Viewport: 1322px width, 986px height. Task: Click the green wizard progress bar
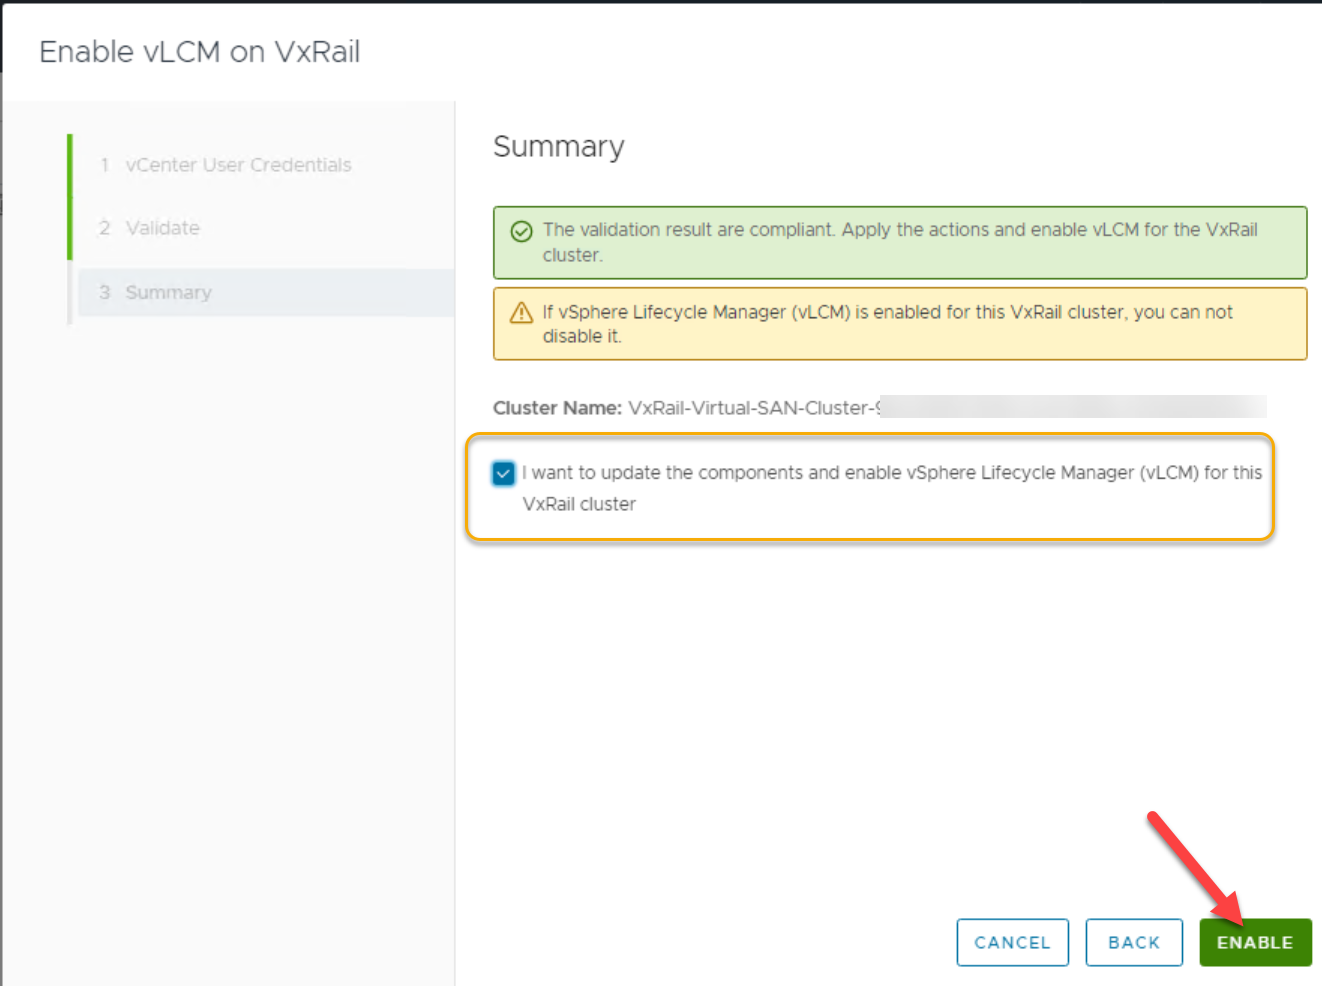tap(70, 196)
